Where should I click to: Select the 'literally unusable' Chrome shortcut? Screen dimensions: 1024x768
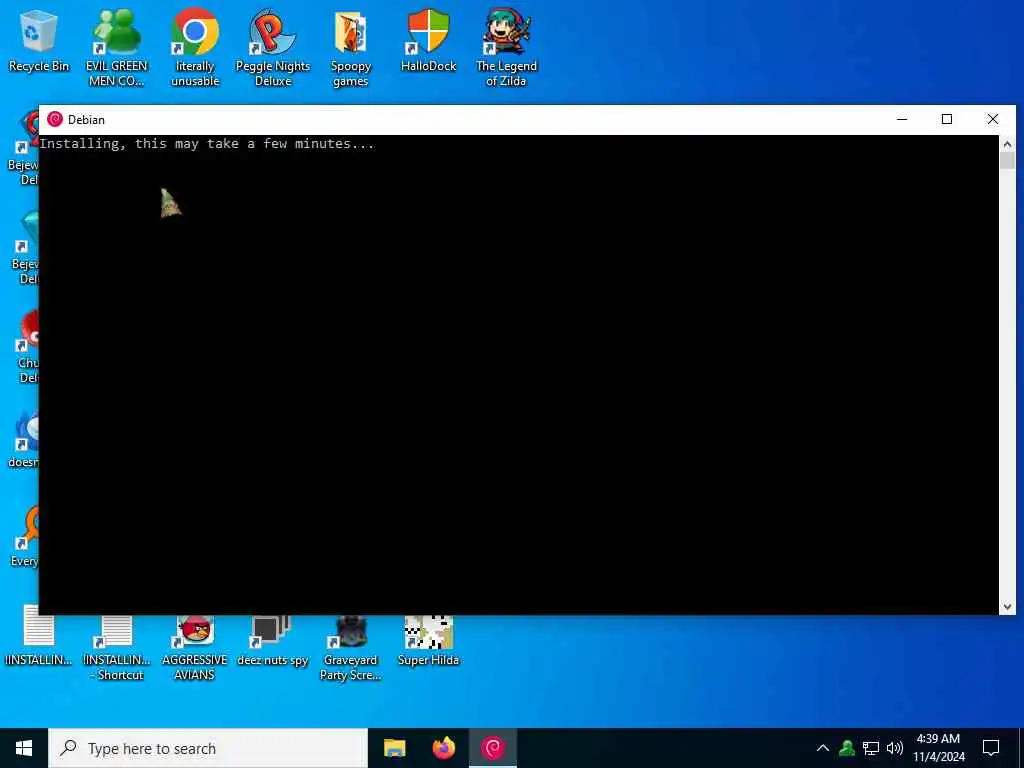point(195,48)
